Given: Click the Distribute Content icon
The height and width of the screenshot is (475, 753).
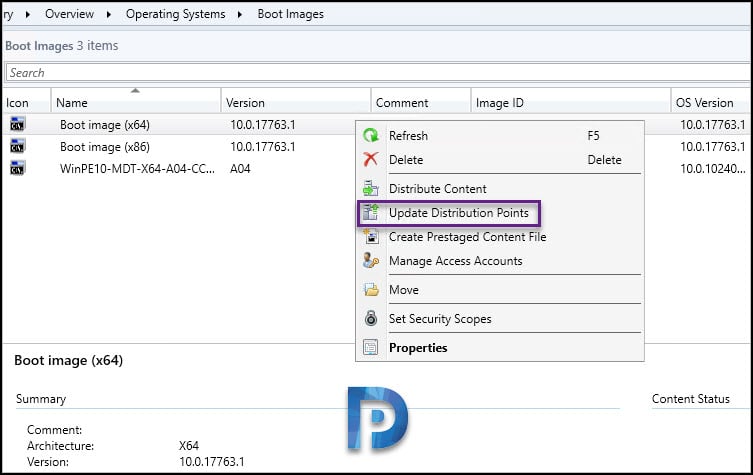Looking at the screenshot, I should tap(371, 188).
